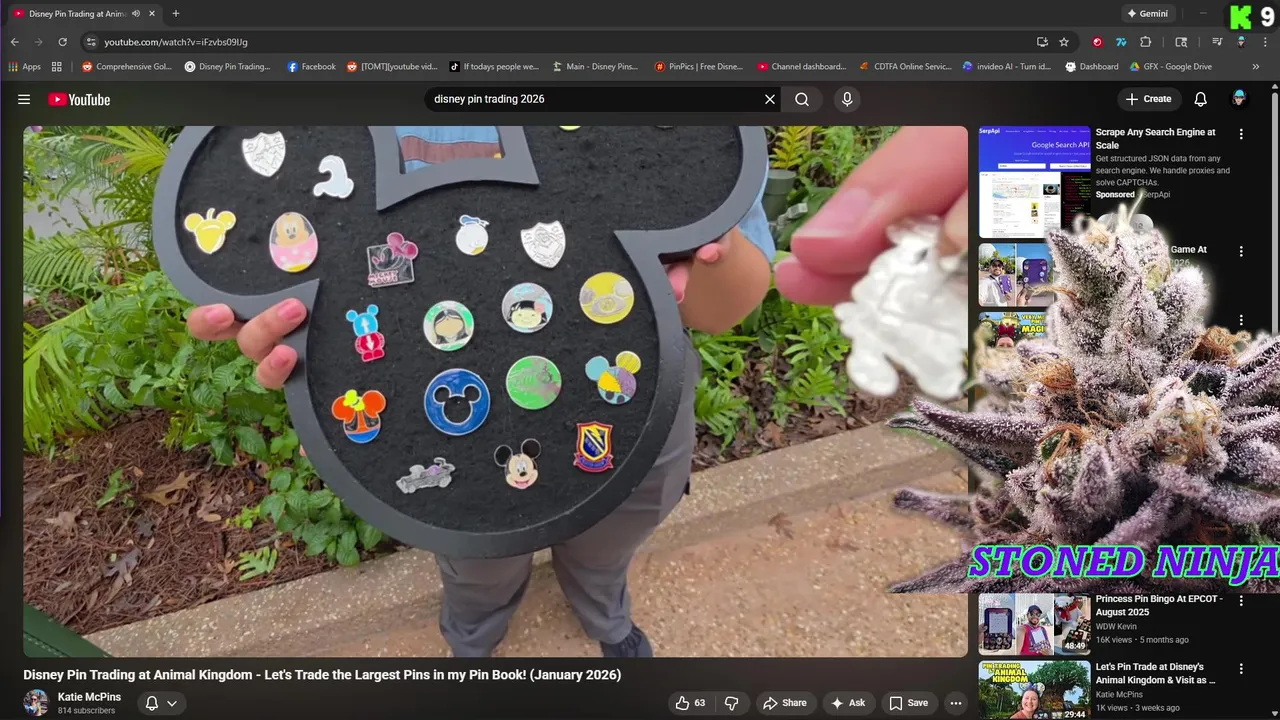
Task: Select the Disney Pin Trading at Animal Kingdom tab
Action: pos(85,14)
